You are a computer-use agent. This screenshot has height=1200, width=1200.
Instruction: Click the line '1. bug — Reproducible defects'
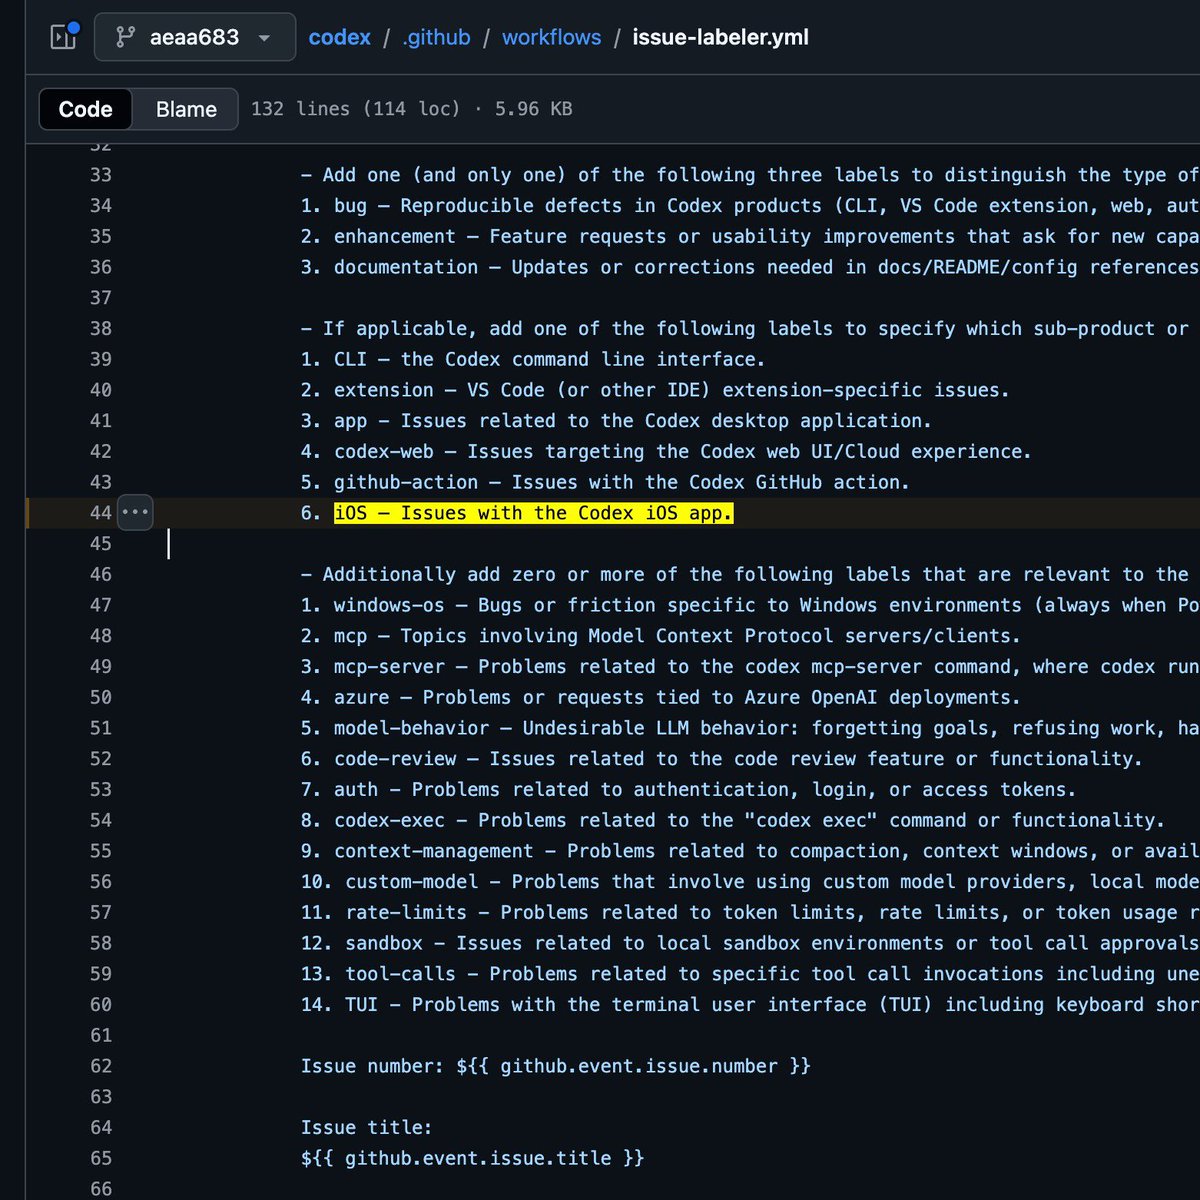[750, 206]
